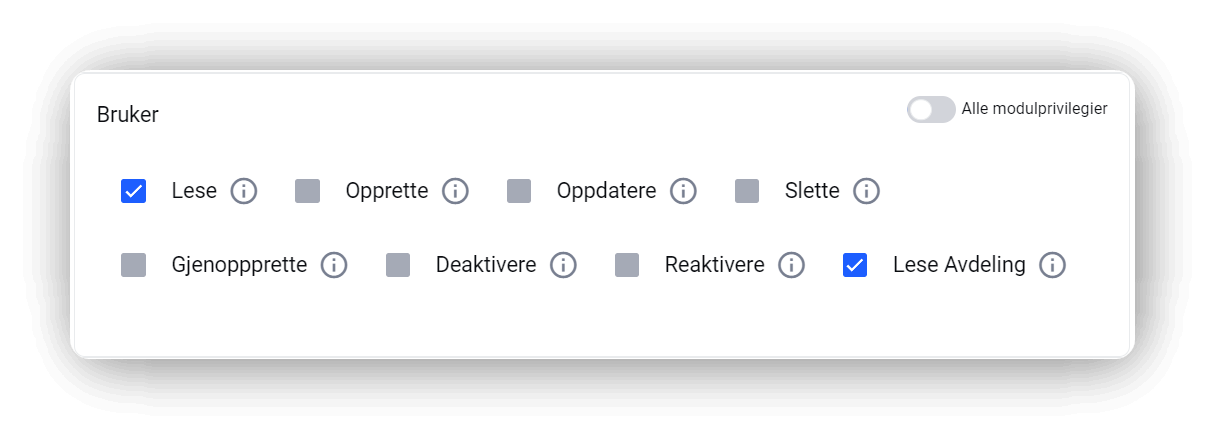The height and width of the screenshot is (434, 1210).
Task: Show info for Slette privilege
Action: [x=866, y=191]
